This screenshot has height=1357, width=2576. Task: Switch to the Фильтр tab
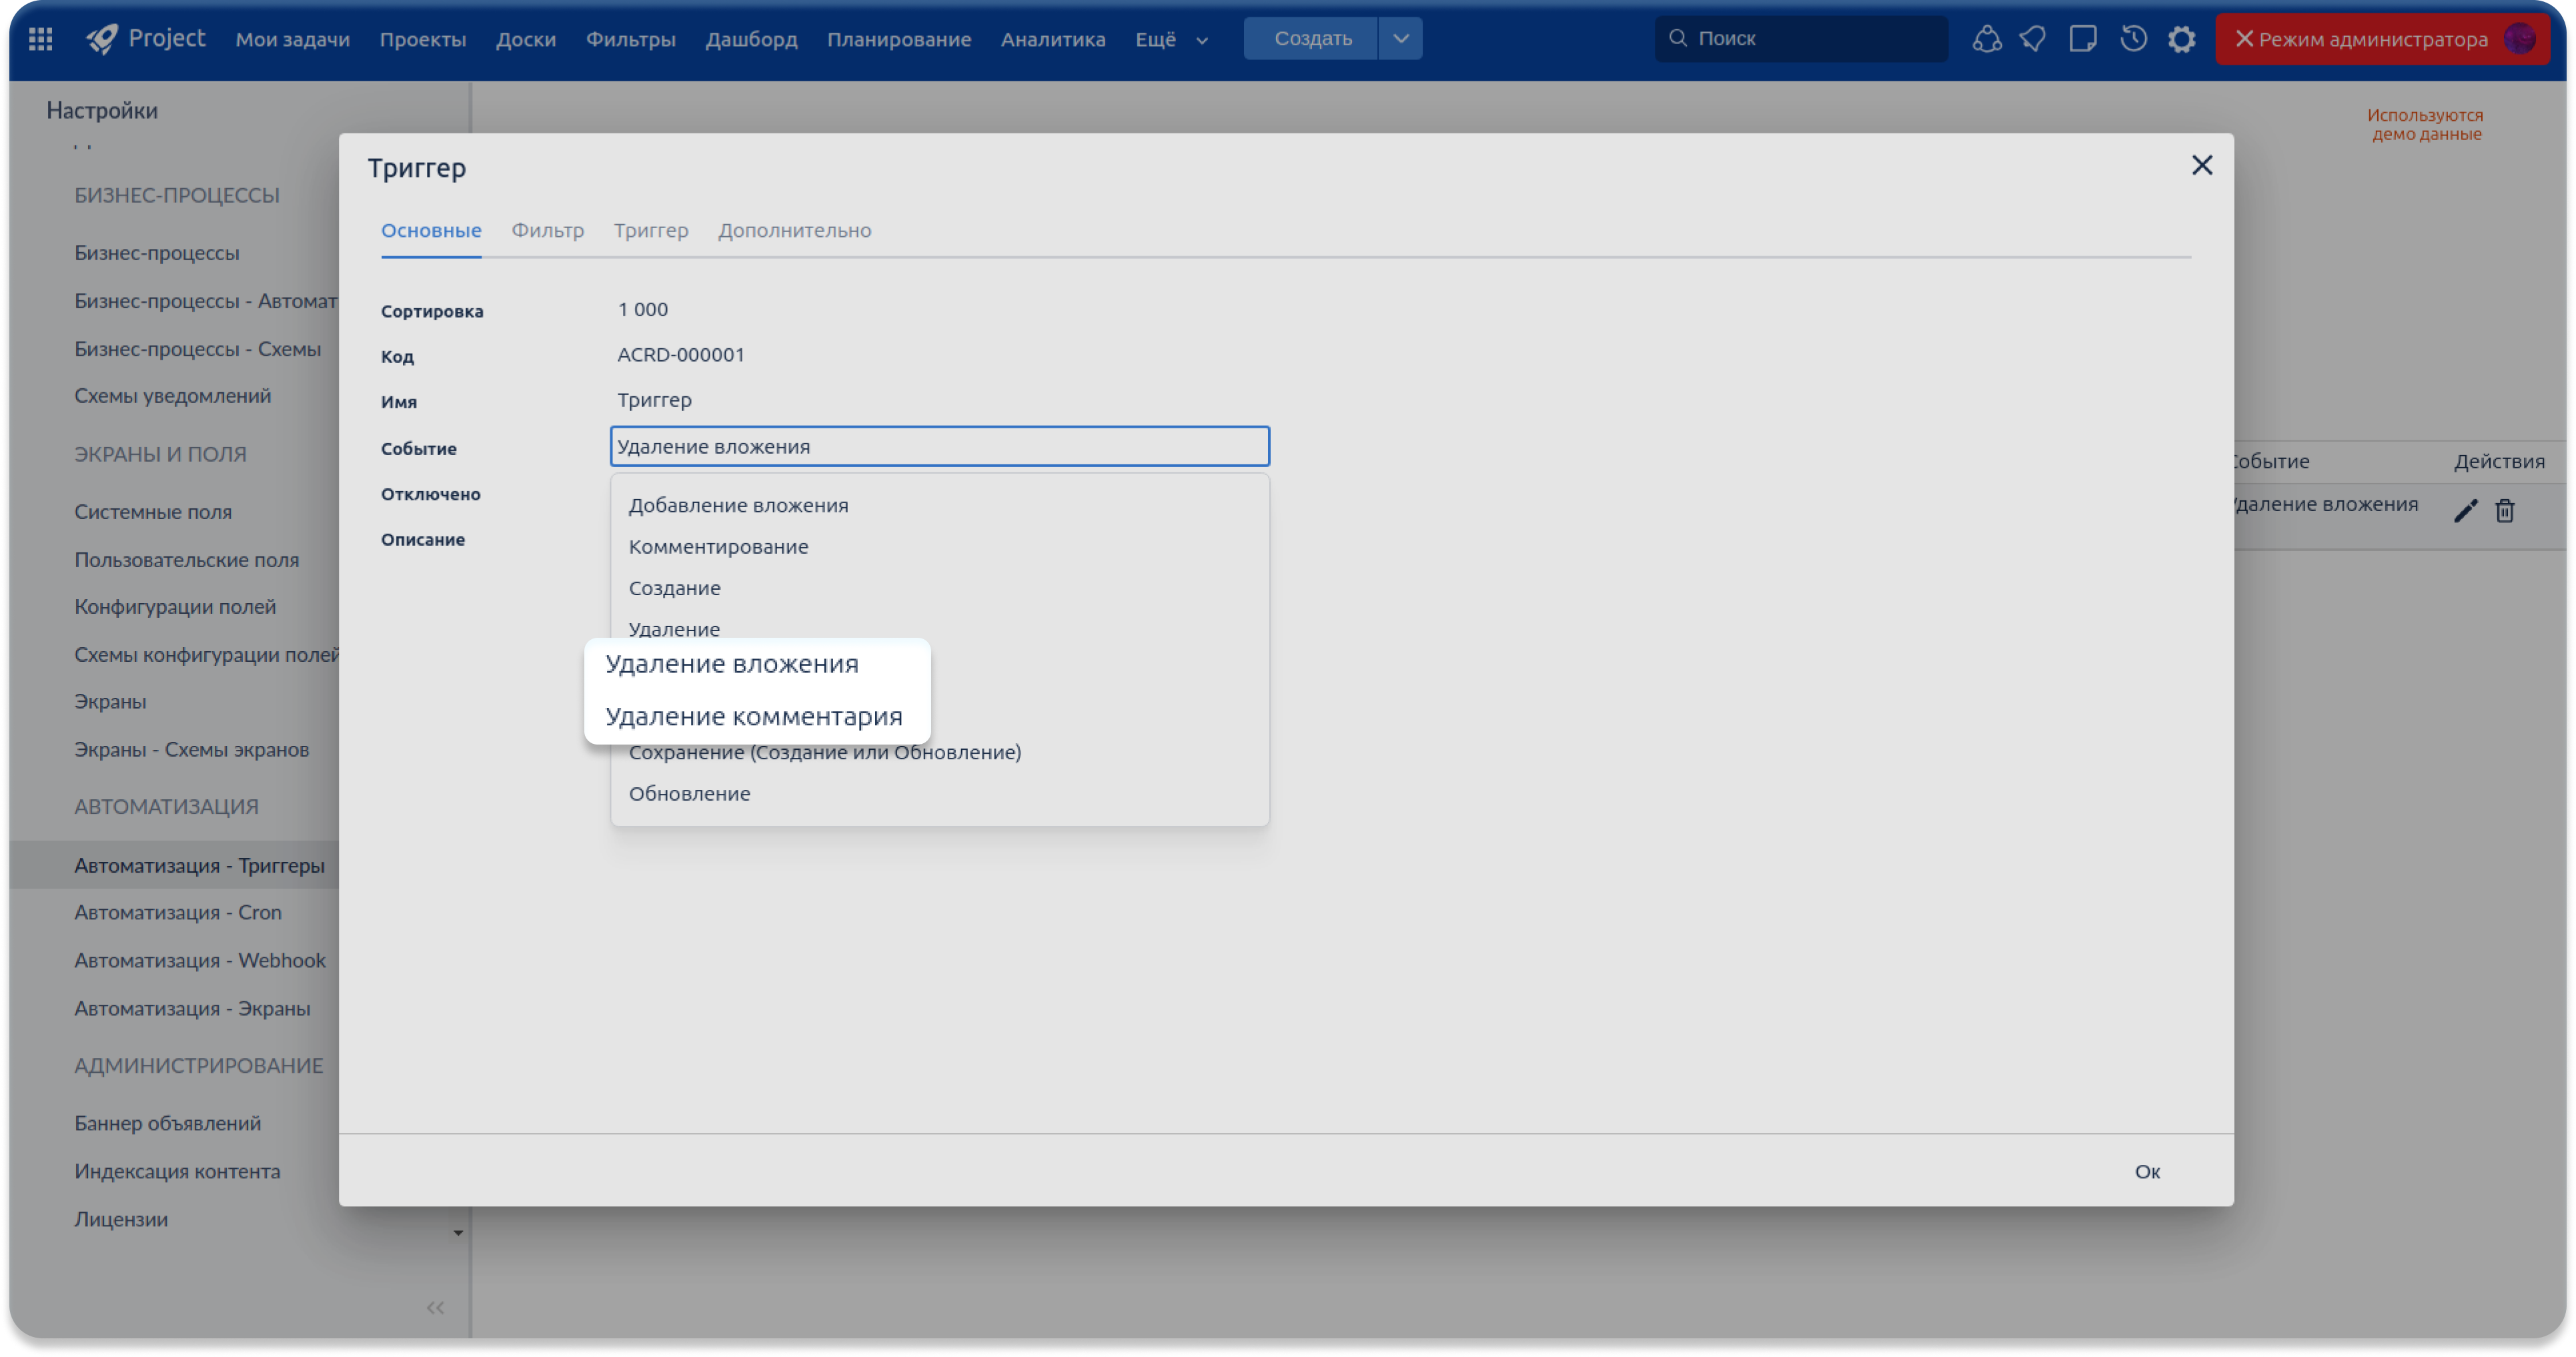pos(547,231)
